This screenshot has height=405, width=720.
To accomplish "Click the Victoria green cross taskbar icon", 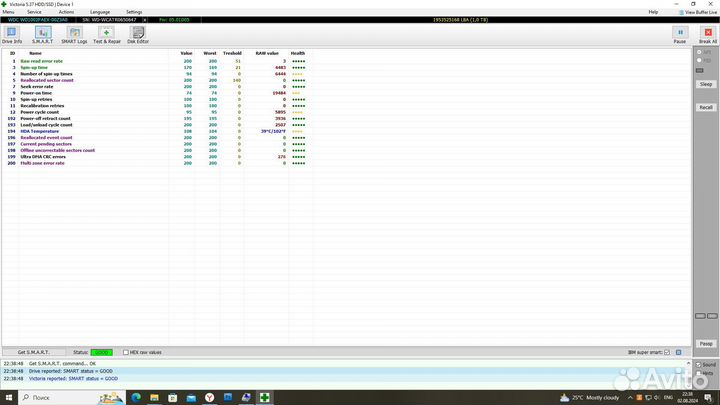I will 264,397.
